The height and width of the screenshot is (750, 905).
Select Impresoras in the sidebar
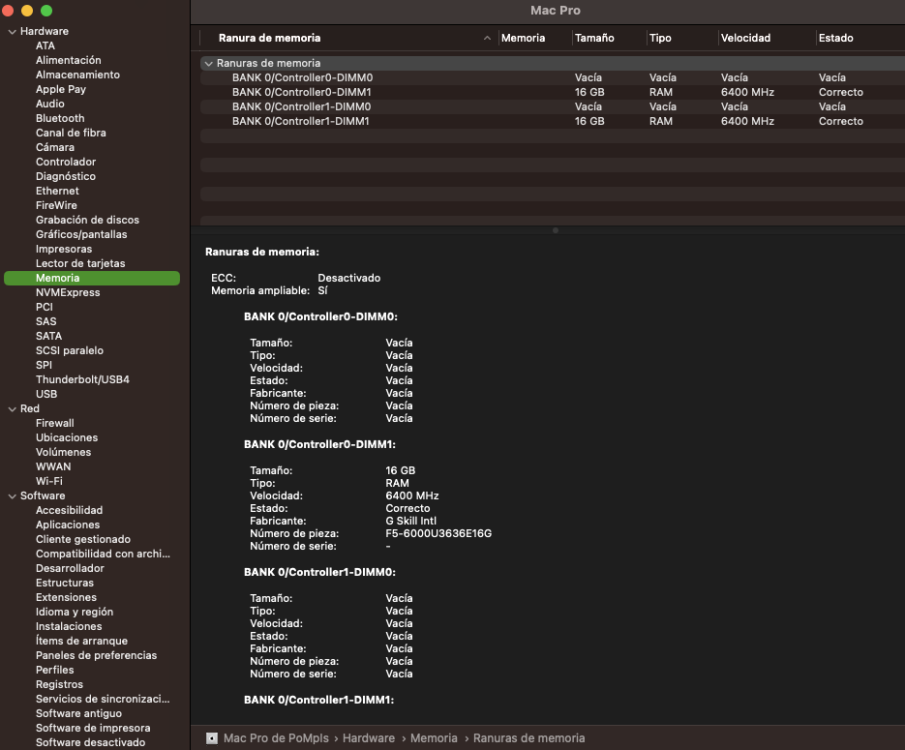click(x=63, y=249)
